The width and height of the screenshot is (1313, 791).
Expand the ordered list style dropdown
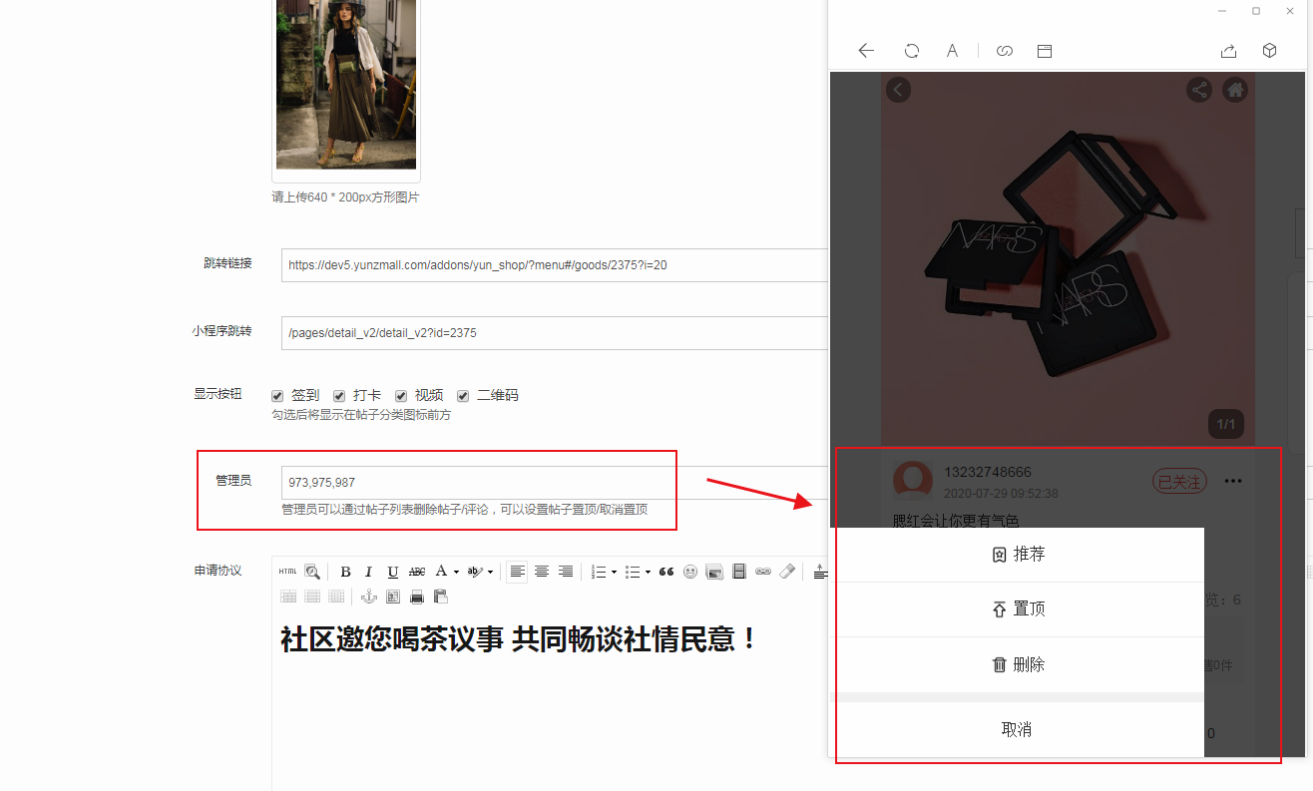(x=613, y=572)
